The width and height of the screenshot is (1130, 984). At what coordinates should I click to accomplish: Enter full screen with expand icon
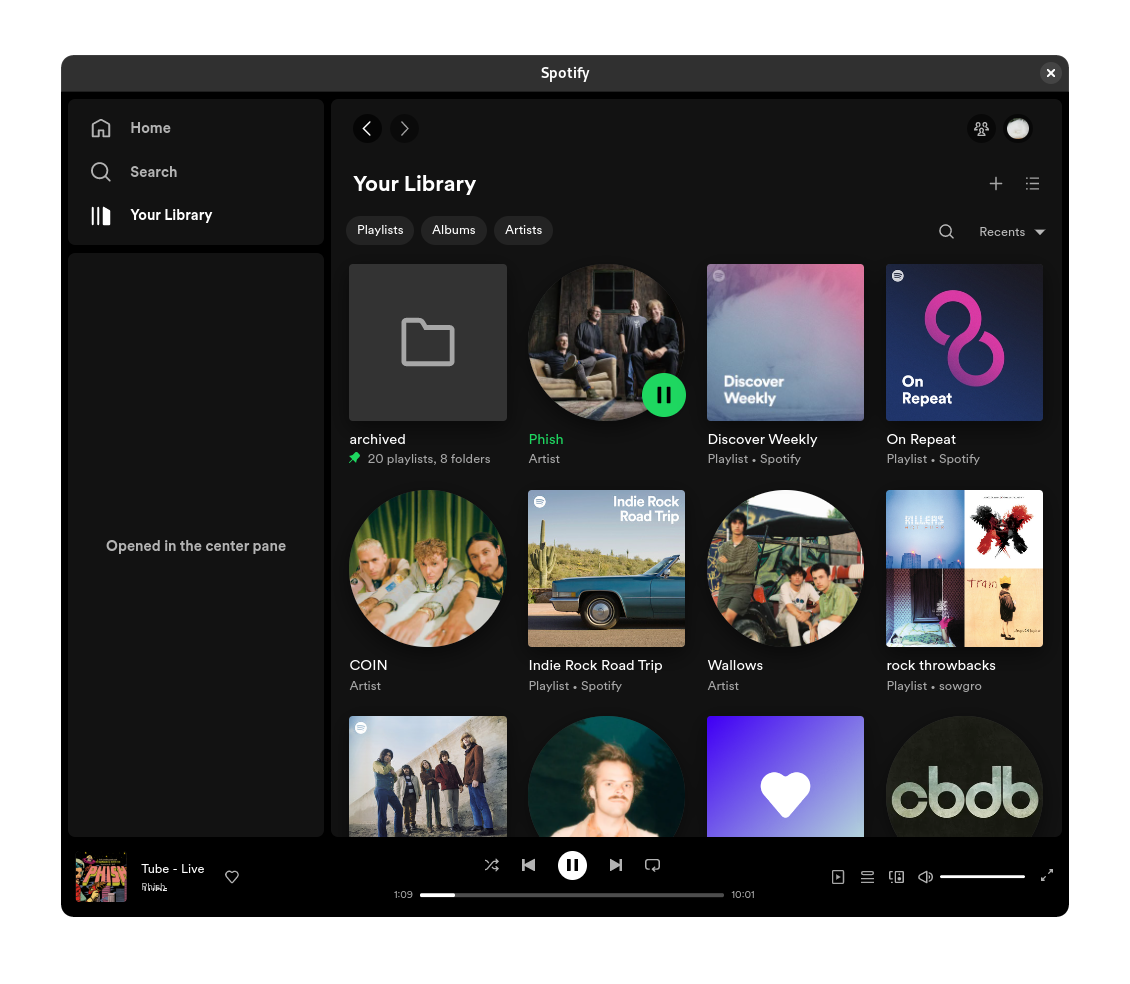point(1046,875)
